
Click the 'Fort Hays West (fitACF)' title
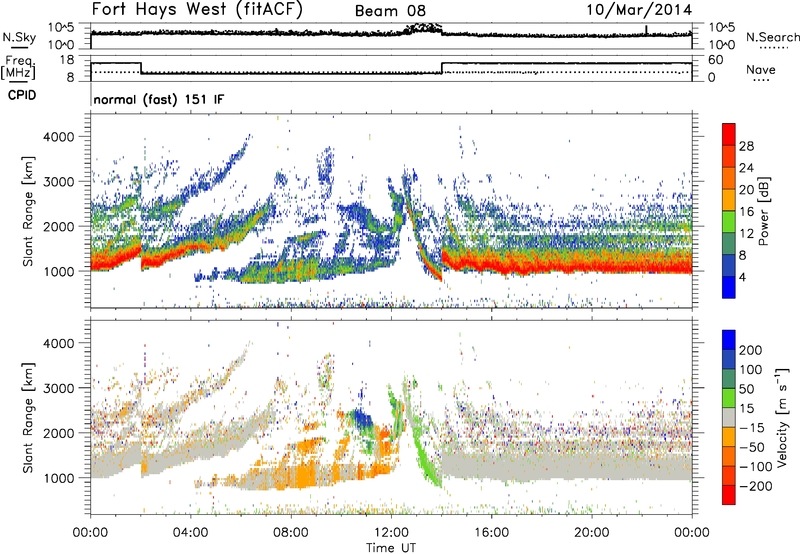[197, 9]
